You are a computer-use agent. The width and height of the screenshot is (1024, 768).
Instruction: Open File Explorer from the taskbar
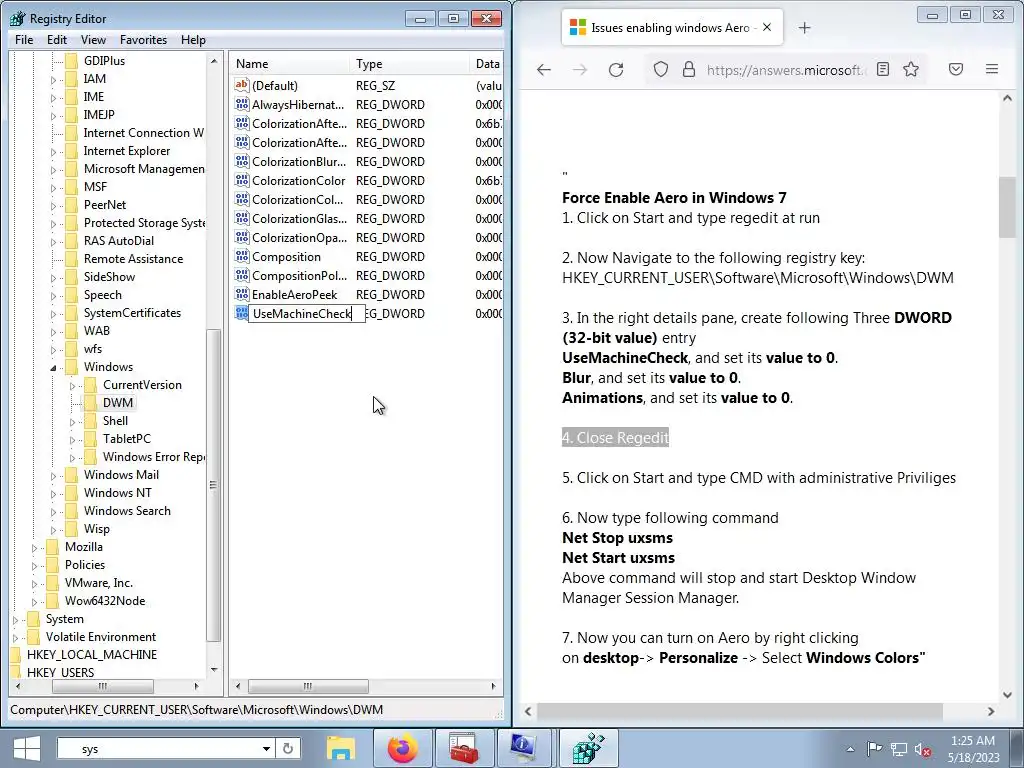340,748
